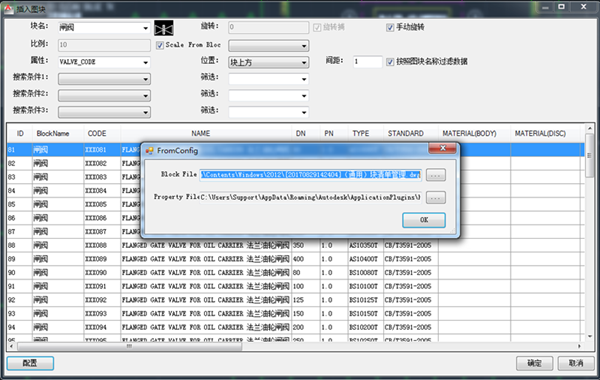Toggle the 按照图块名称过滤数据 checkbox
600x380 pixels.
[x=390, y=62]
